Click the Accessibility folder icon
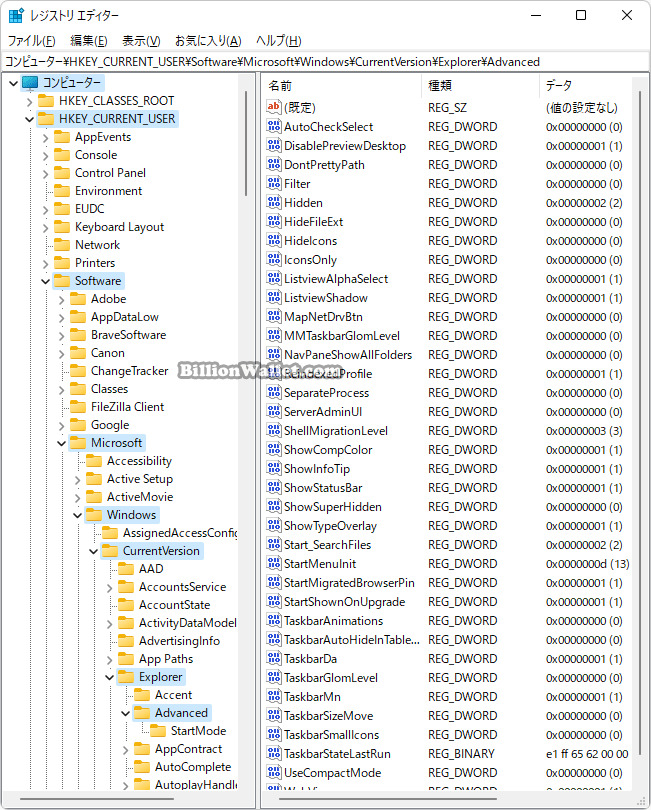 [x=94, y=460]
